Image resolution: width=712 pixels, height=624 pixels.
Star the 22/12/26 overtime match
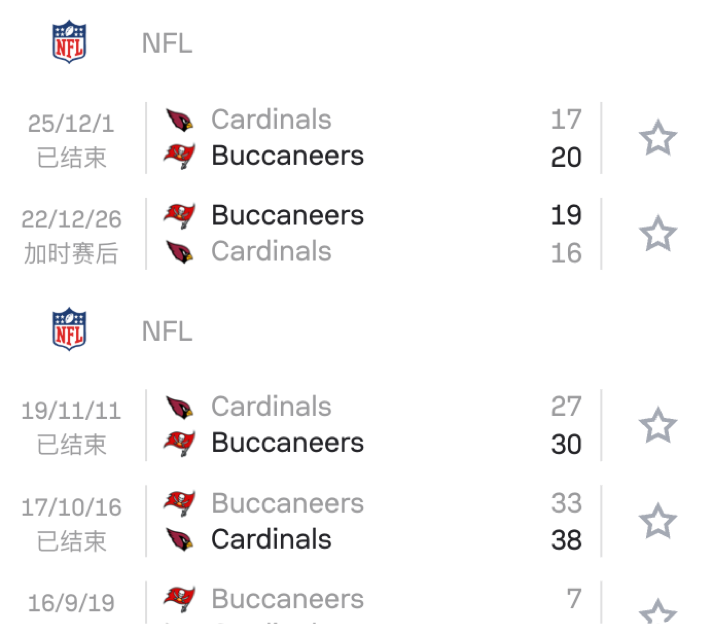coord(657,234)
